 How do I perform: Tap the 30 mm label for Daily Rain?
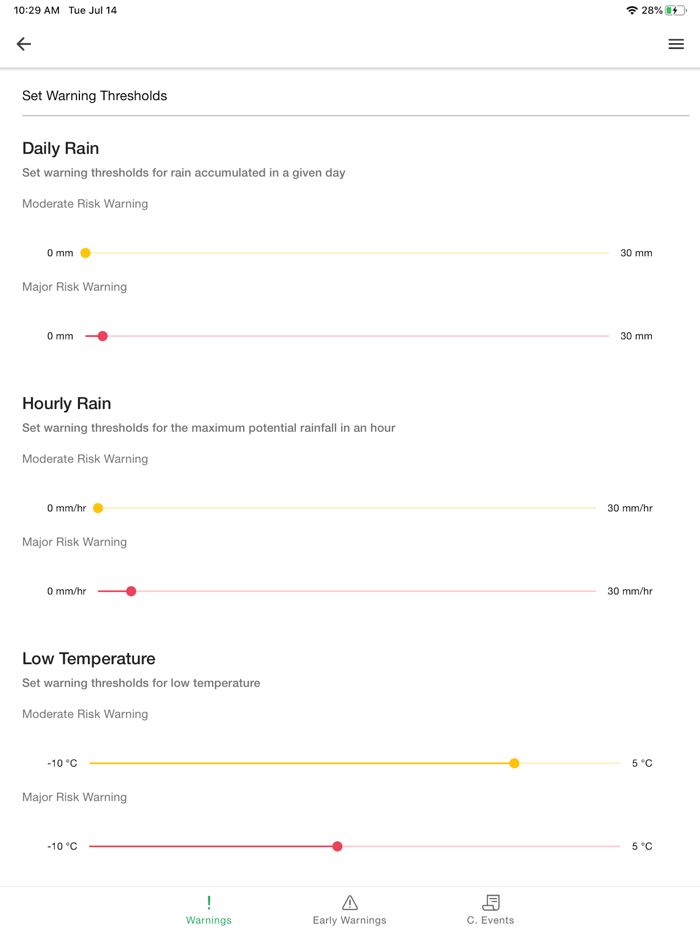(637, 253)
